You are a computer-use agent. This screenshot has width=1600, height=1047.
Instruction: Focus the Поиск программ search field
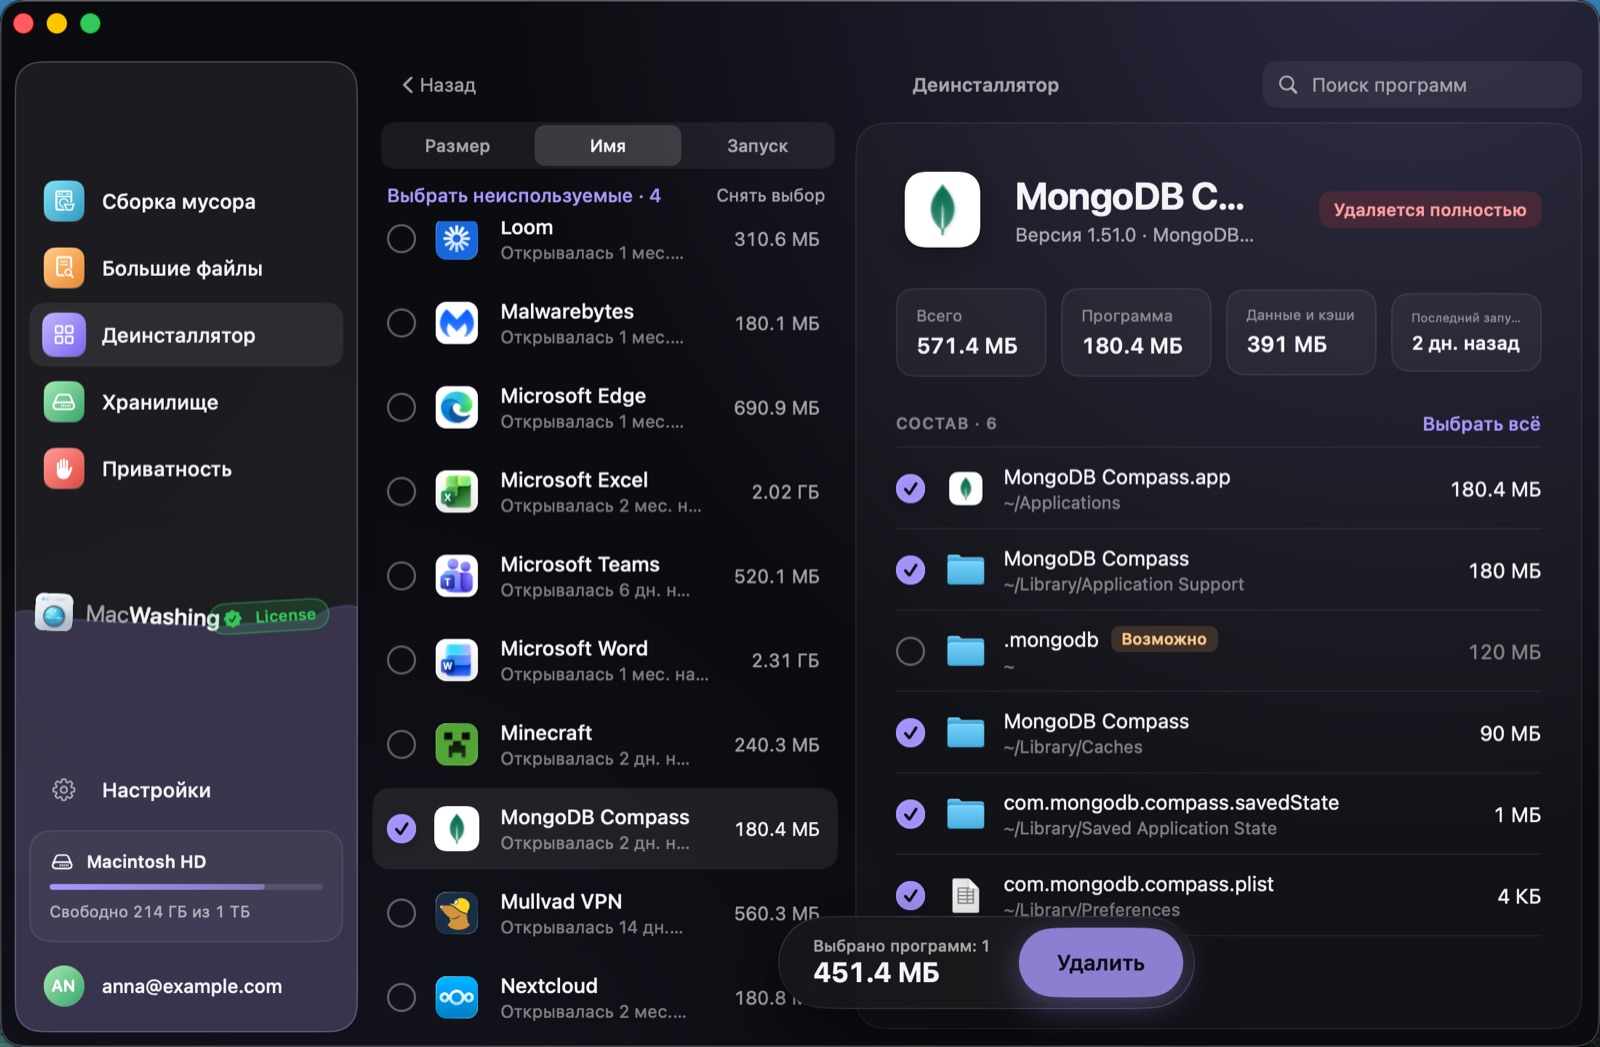pyautogui.click(x=1421, y=85)
